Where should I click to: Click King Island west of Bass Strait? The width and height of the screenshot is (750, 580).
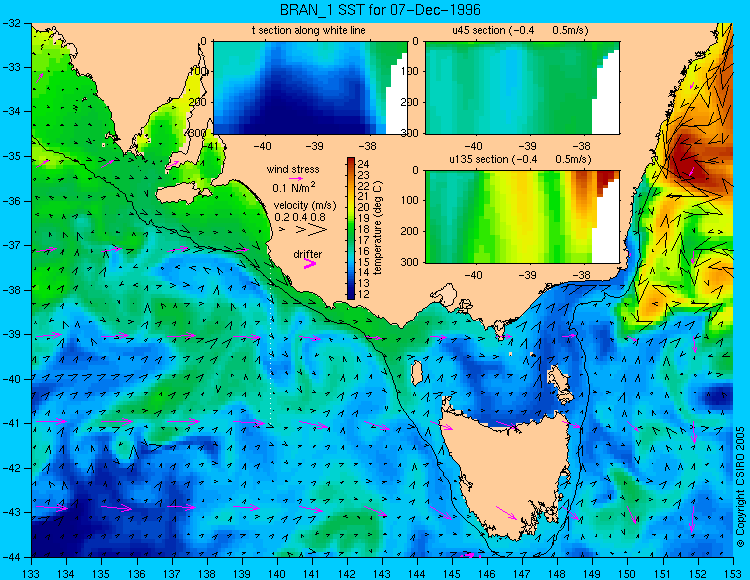(x=417, y=373)
